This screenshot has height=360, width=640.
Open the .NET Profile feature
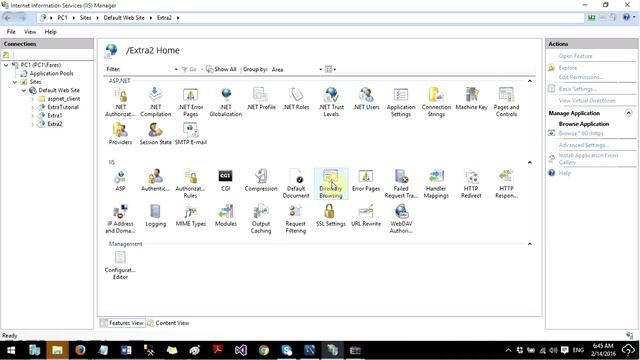261,99
